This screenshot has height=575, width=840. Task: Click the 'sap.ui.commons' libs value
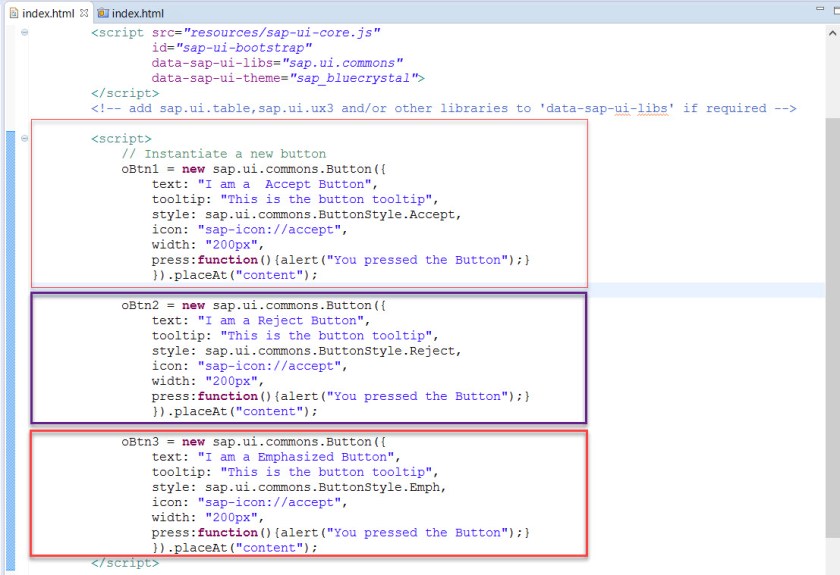click(343, 63)
